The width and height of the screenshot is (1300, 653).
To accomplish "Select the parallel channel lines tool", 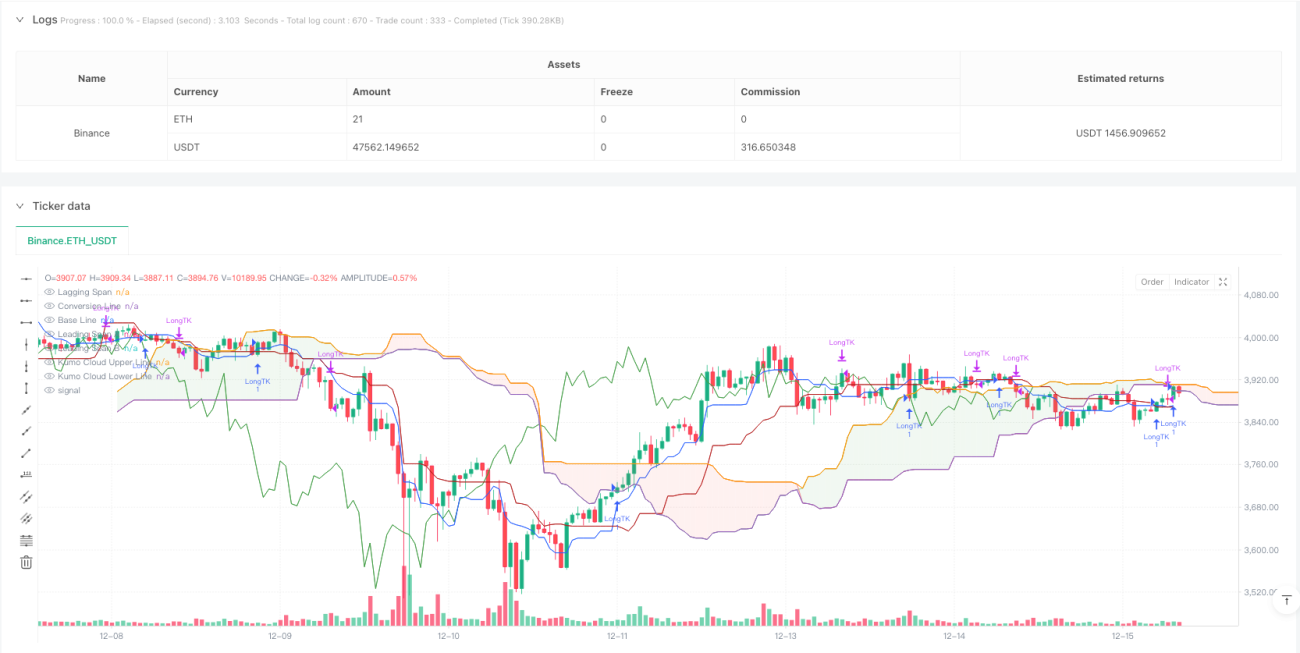I will click(27, 497).
